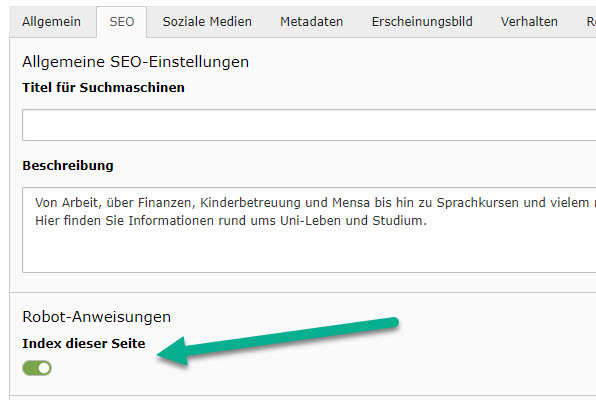Click the word Sprachkursen in the description
The width and height of the screenshot is (596, 400).
(478, 202)
